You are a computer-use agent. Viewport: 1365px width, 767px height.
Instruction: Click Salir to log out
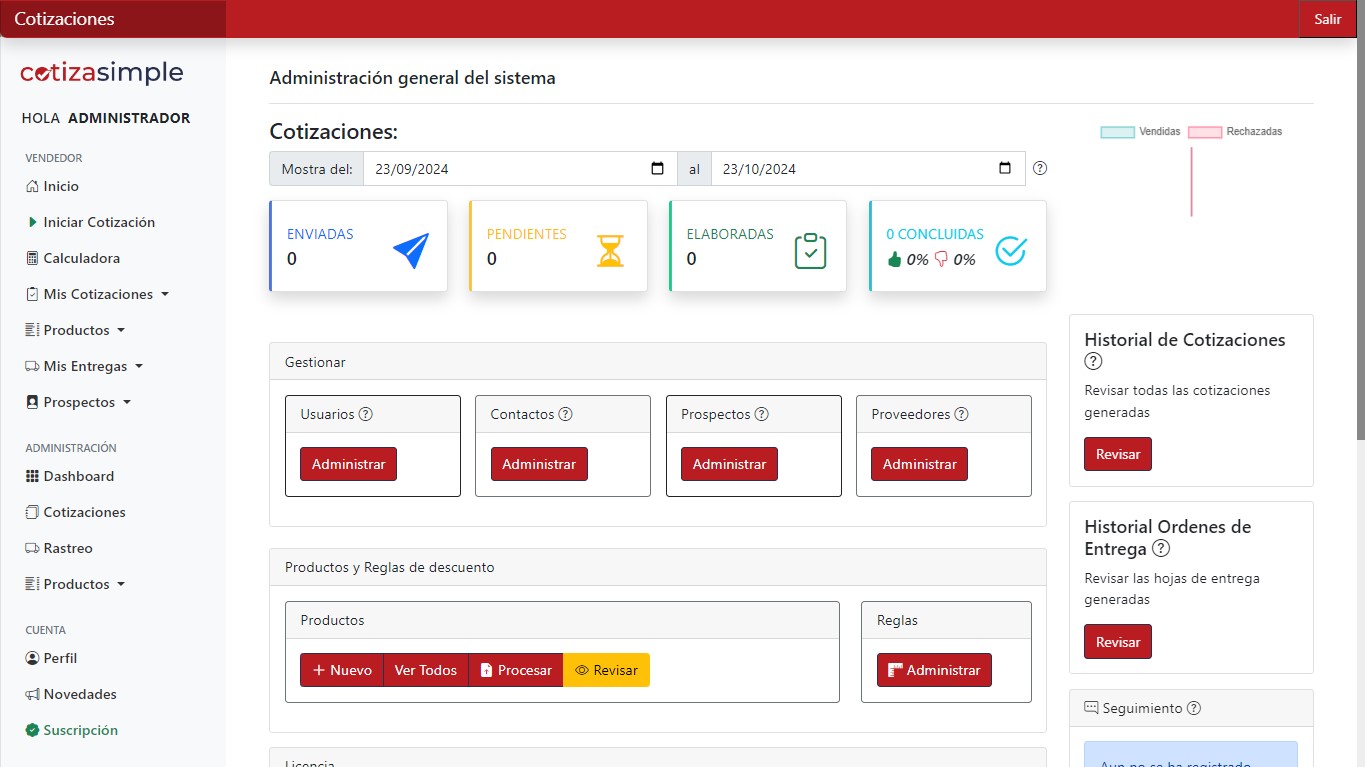[1327, 19]
